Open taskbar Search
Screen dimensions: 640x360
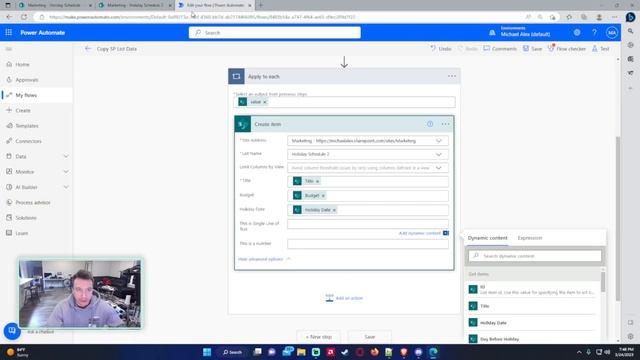click(x=232, y=352)
